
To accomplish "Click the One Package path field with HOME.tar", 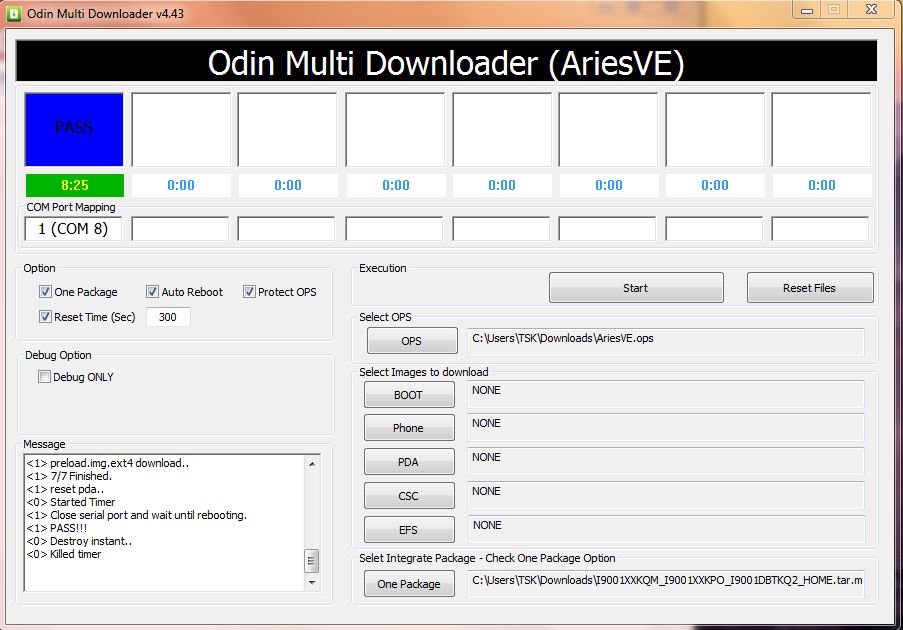I will pos(666,584).
